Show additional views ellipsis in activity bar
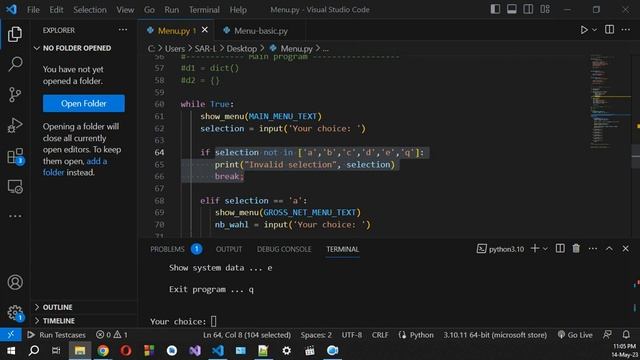Viewport: 640px width, 360px height. coord(15,216)
